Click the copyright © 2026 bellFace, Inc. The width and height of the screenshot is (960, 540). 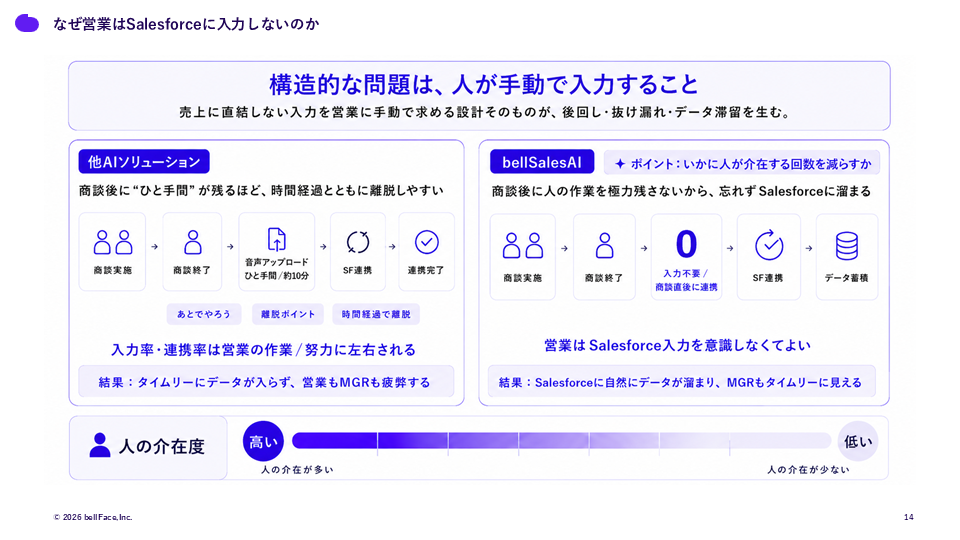tap(92, 517)
